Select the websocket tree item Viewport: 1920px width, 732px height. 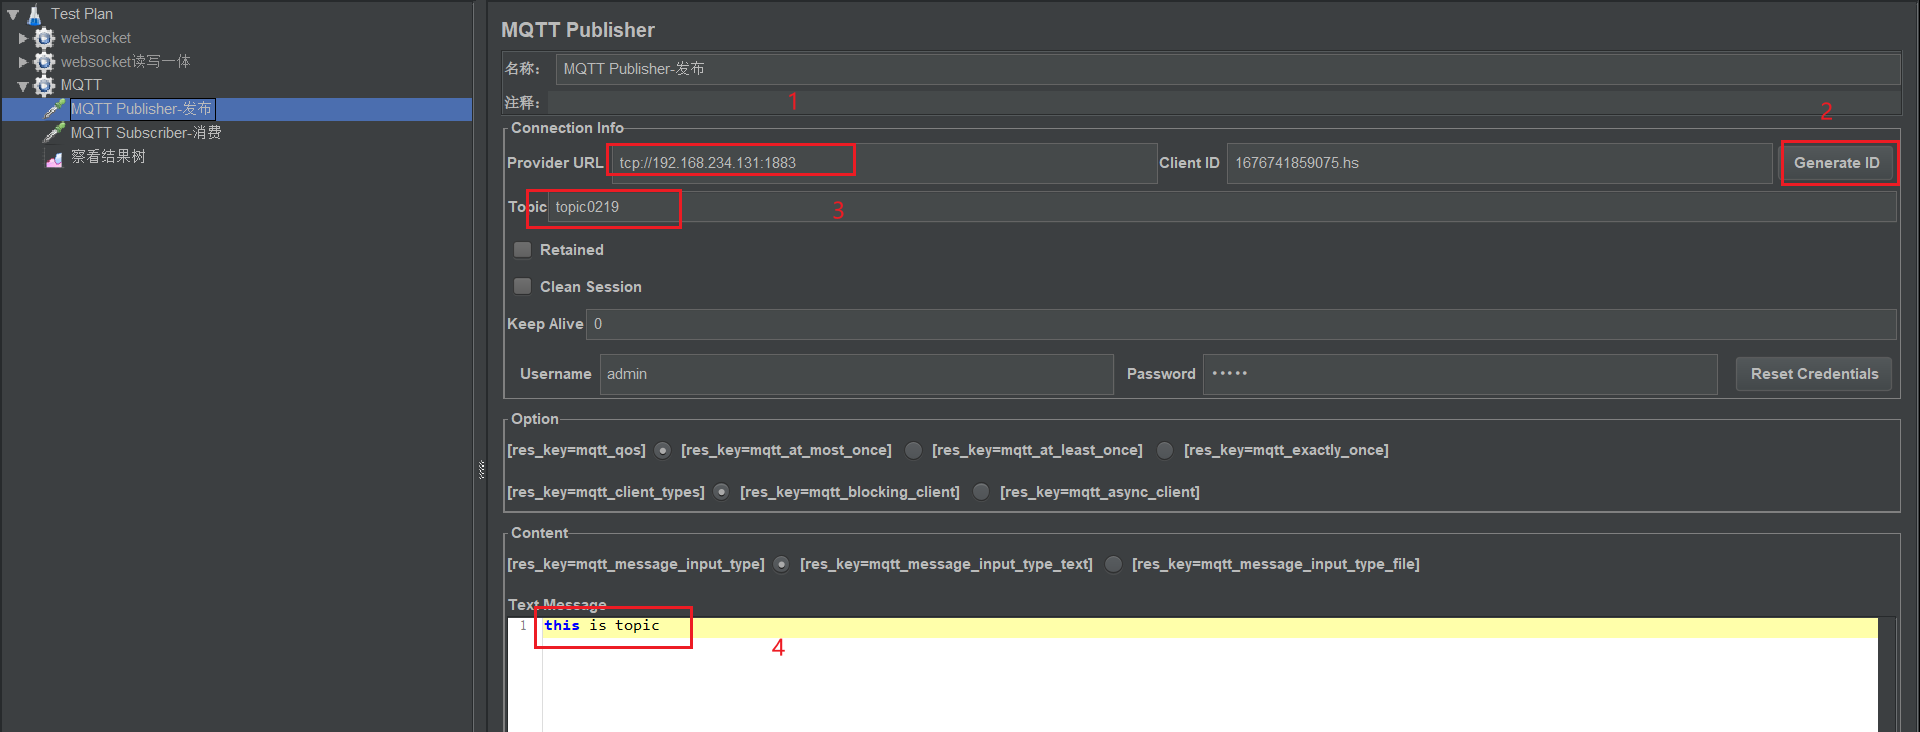[96, 38]
